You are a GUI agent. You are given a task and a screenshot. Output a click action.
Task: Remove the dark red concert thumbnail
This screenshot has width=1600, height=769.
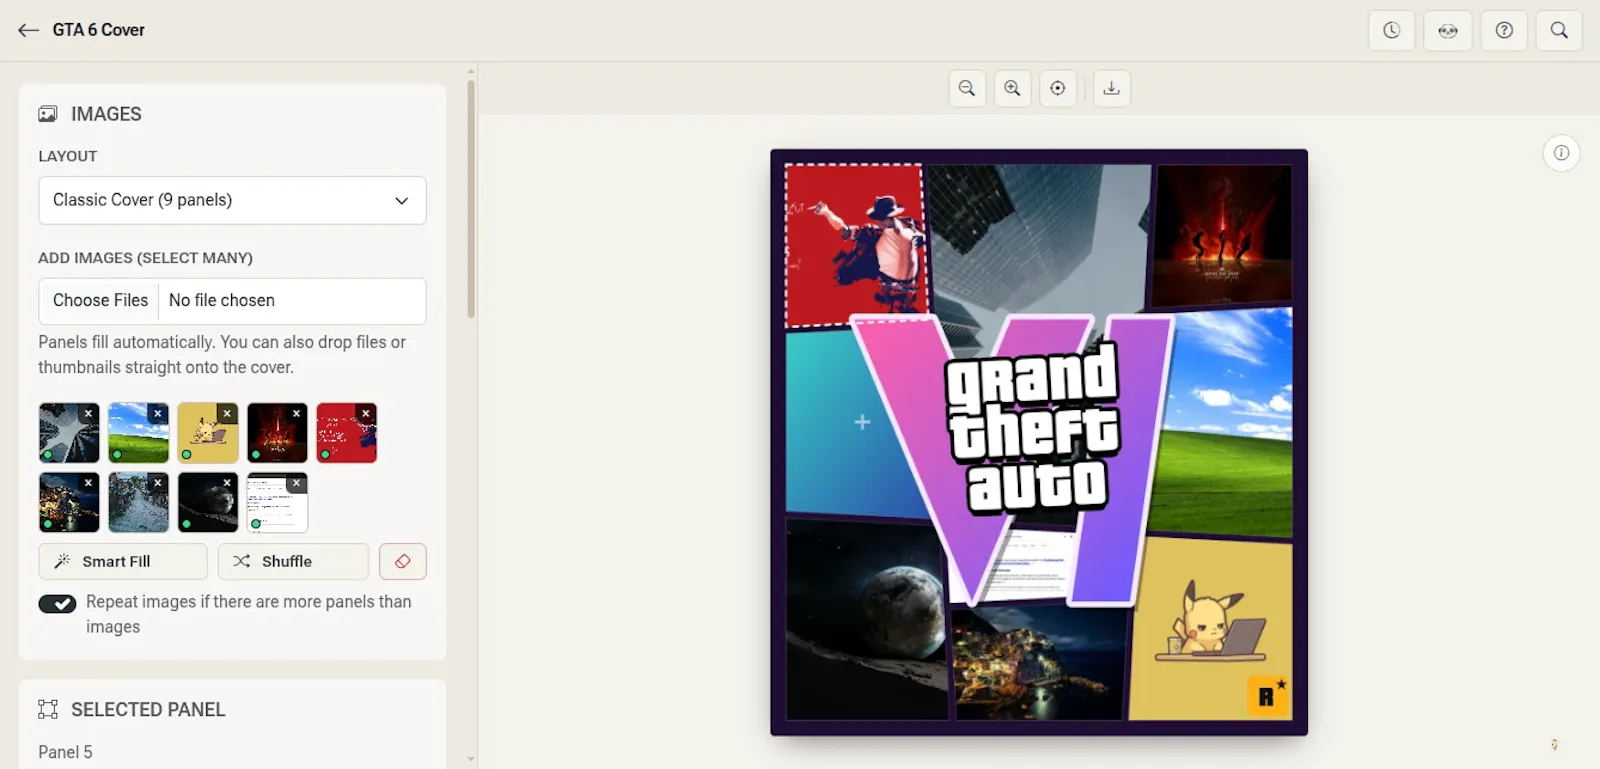click(297, 413)
